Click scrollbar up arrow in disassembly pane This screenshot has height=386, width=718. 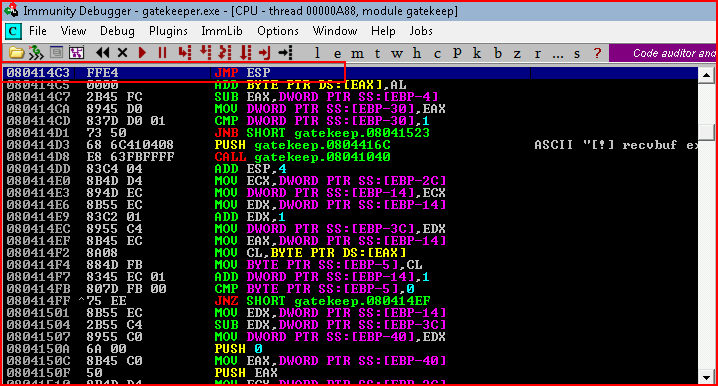coord(707,75)
